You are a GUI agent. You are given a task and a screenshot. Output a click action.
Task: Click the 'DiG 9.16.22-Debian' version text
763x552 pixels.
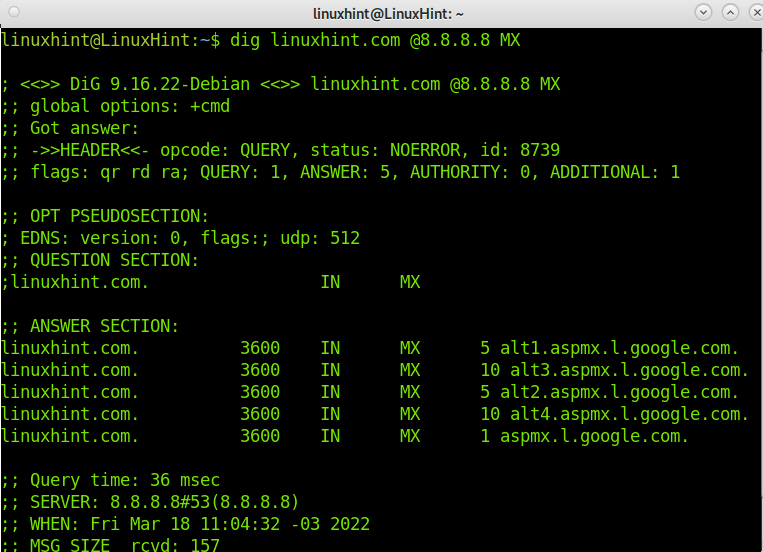pyautogui.click(x=160, y=84)
